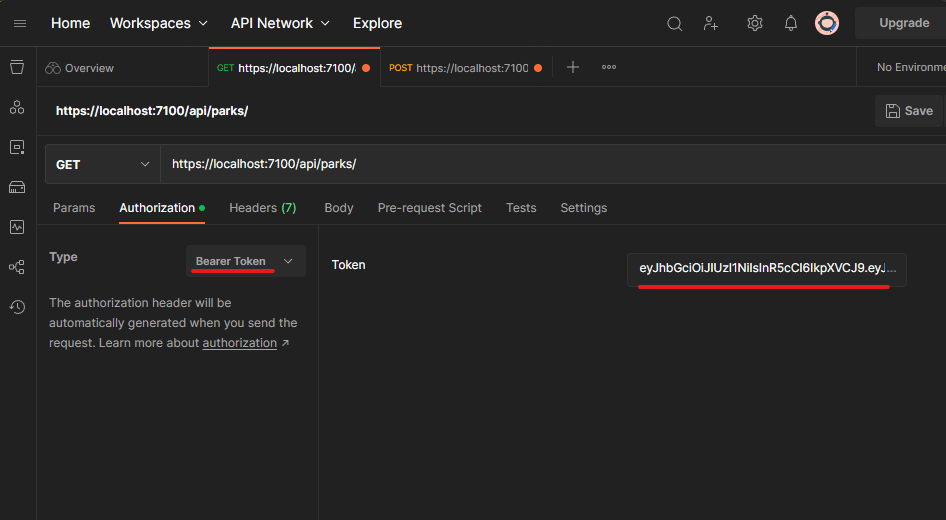The height and width of the screenshot is (520, 946).
Task: Open the notifications bell
Action: pos(790,24)
